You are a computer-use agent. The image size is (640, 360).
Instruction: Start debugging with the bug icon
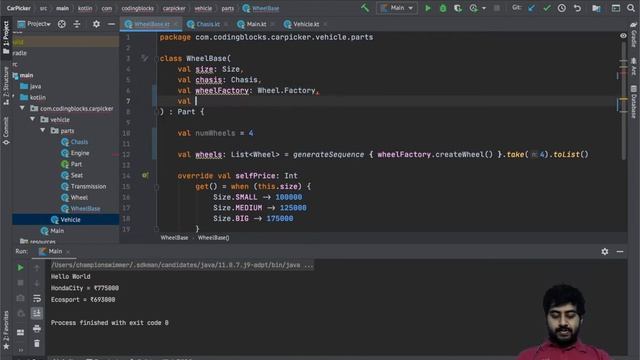point(443,8)
